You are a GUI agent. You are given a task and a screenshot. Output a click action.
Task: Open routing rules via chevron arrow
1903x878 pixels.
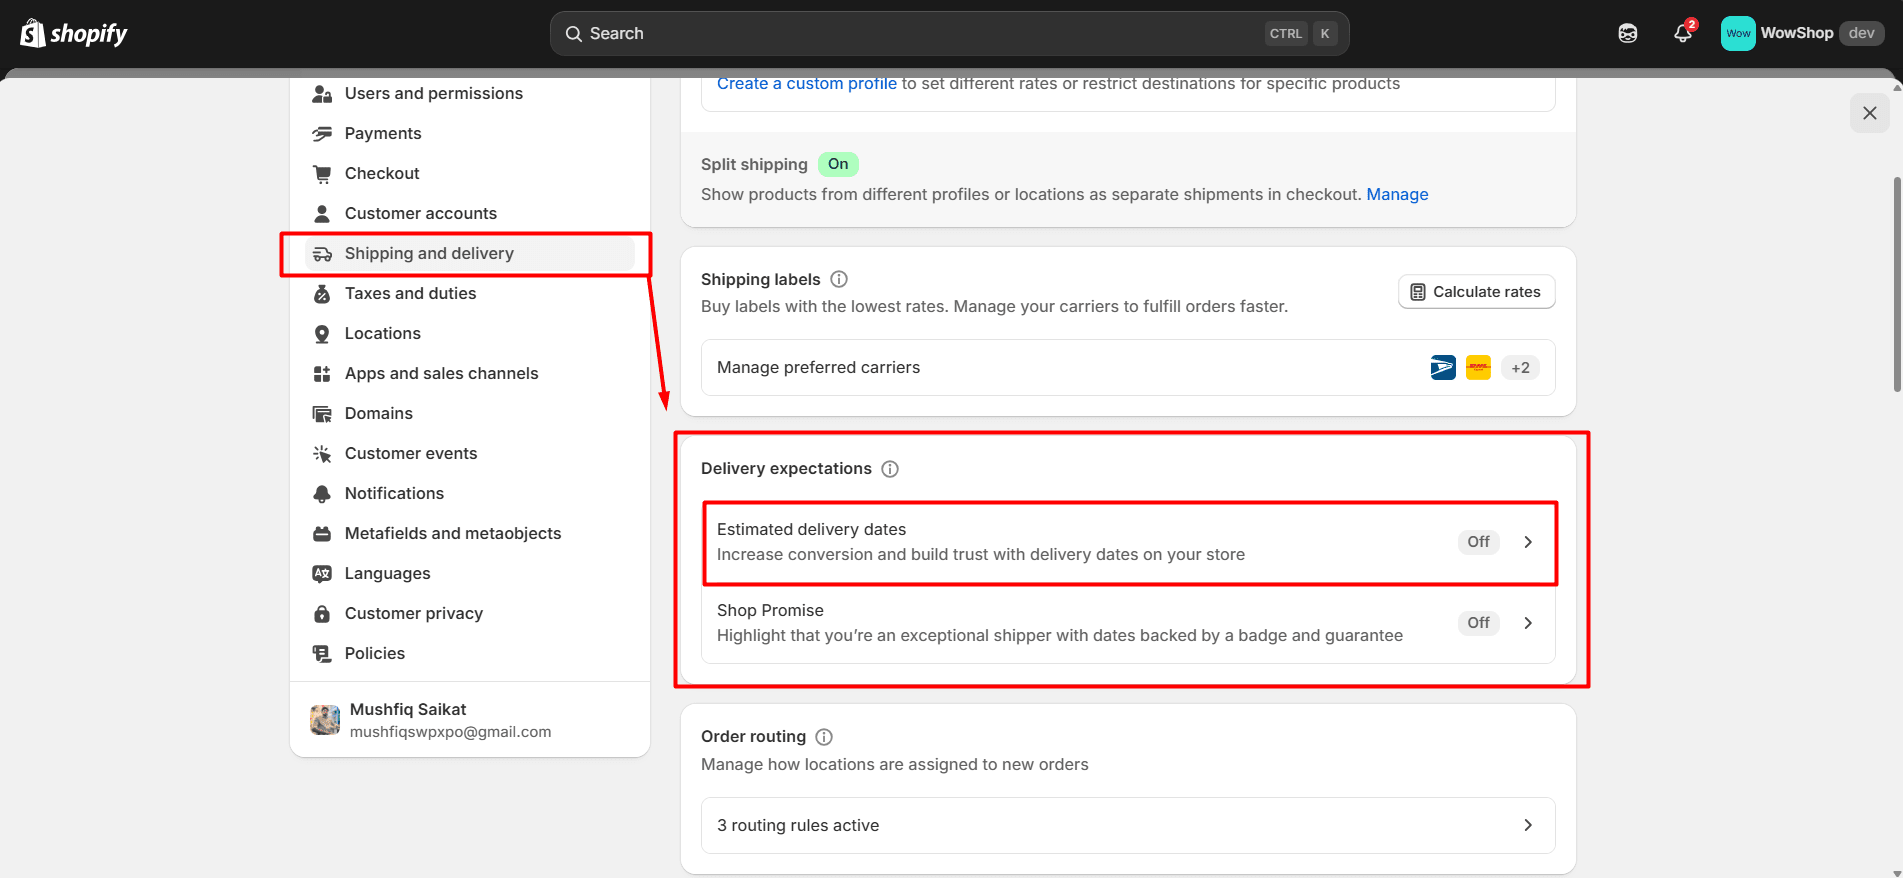pyautogui.click(x=1528, y=825)
